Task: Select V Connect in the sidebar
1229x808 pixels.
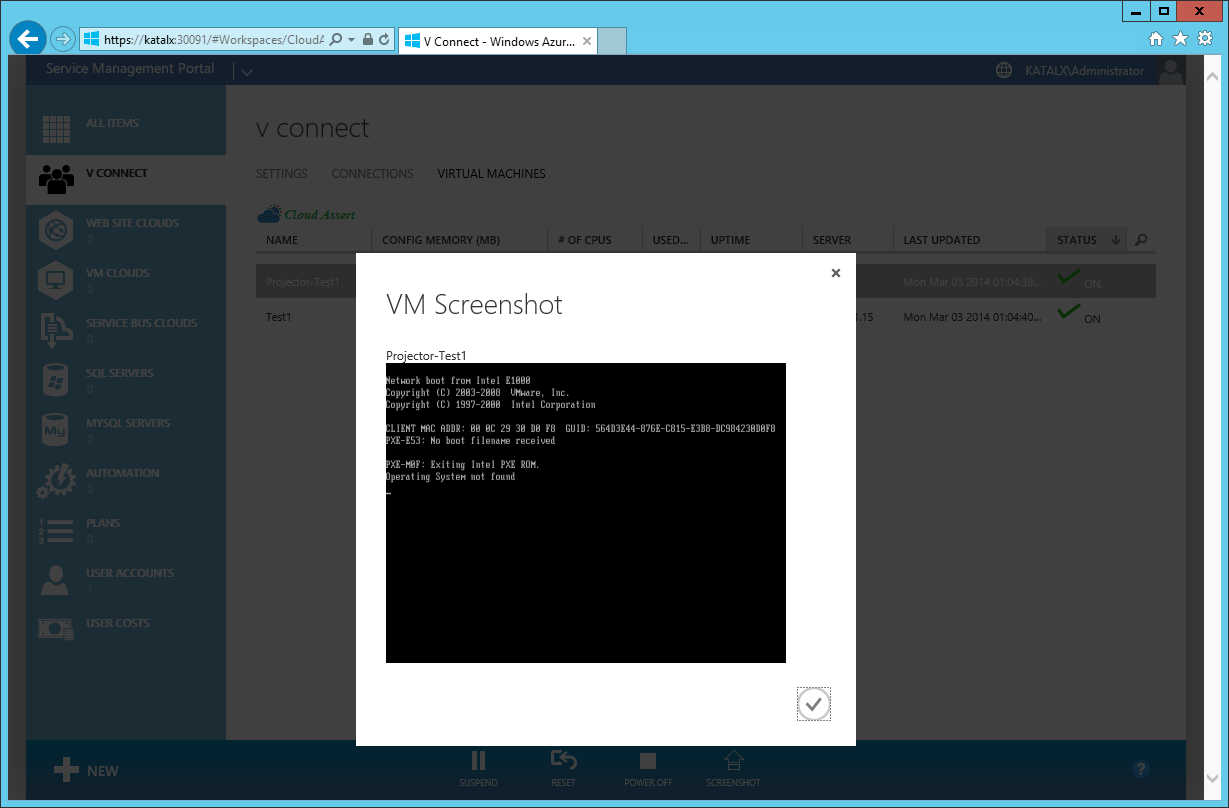Action: coord(126,180)
